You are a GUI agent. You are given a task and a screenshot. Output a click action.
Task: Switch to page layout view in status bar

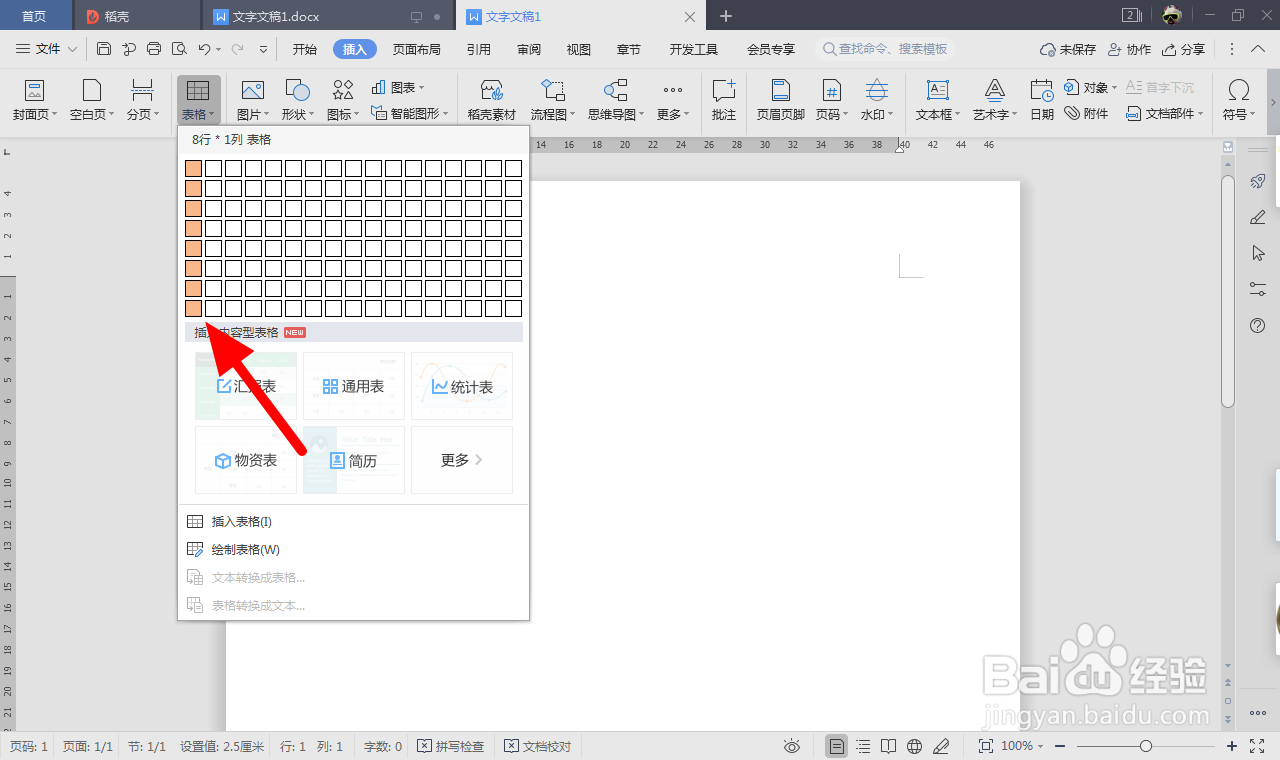(x=837, y=746)
